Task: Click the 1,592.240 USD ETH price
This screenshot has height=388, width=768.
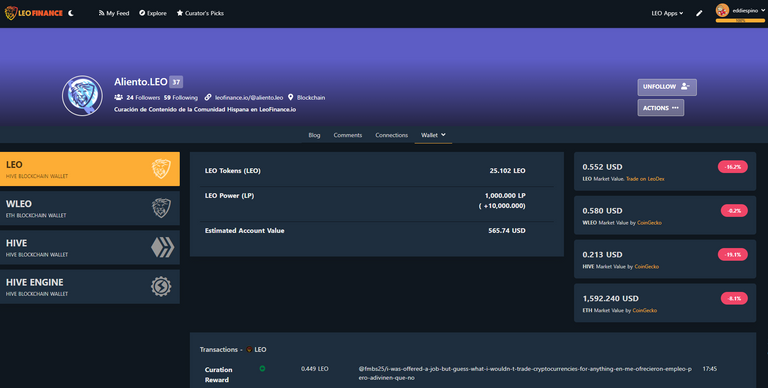Action: 610,298
